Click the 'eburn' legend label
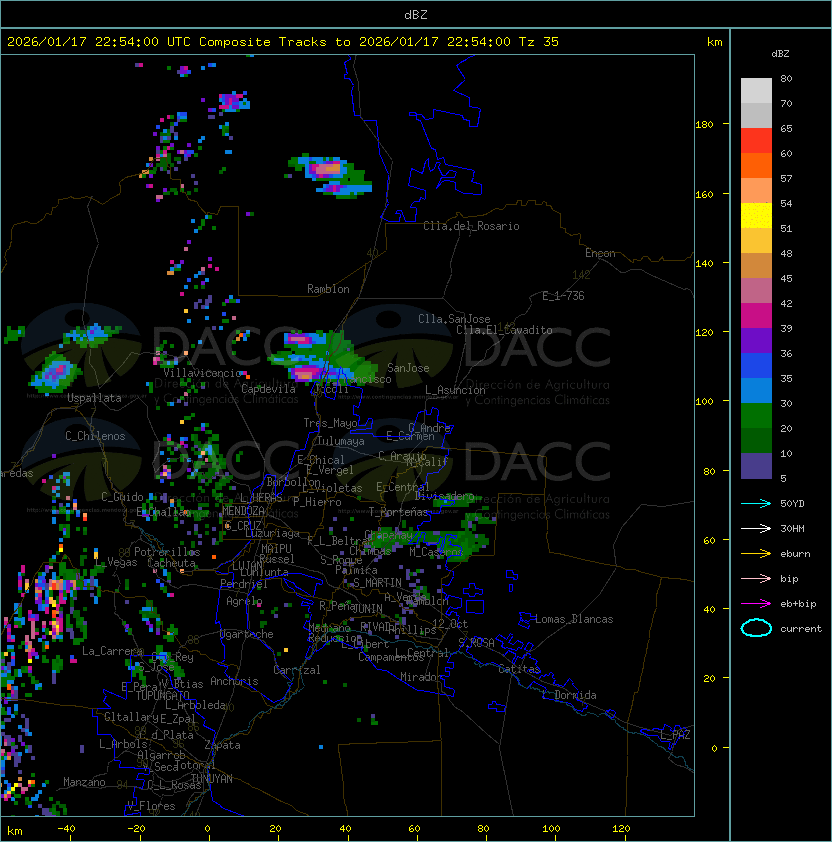Screen dimensions: 832x842 [x=795, y=554]
